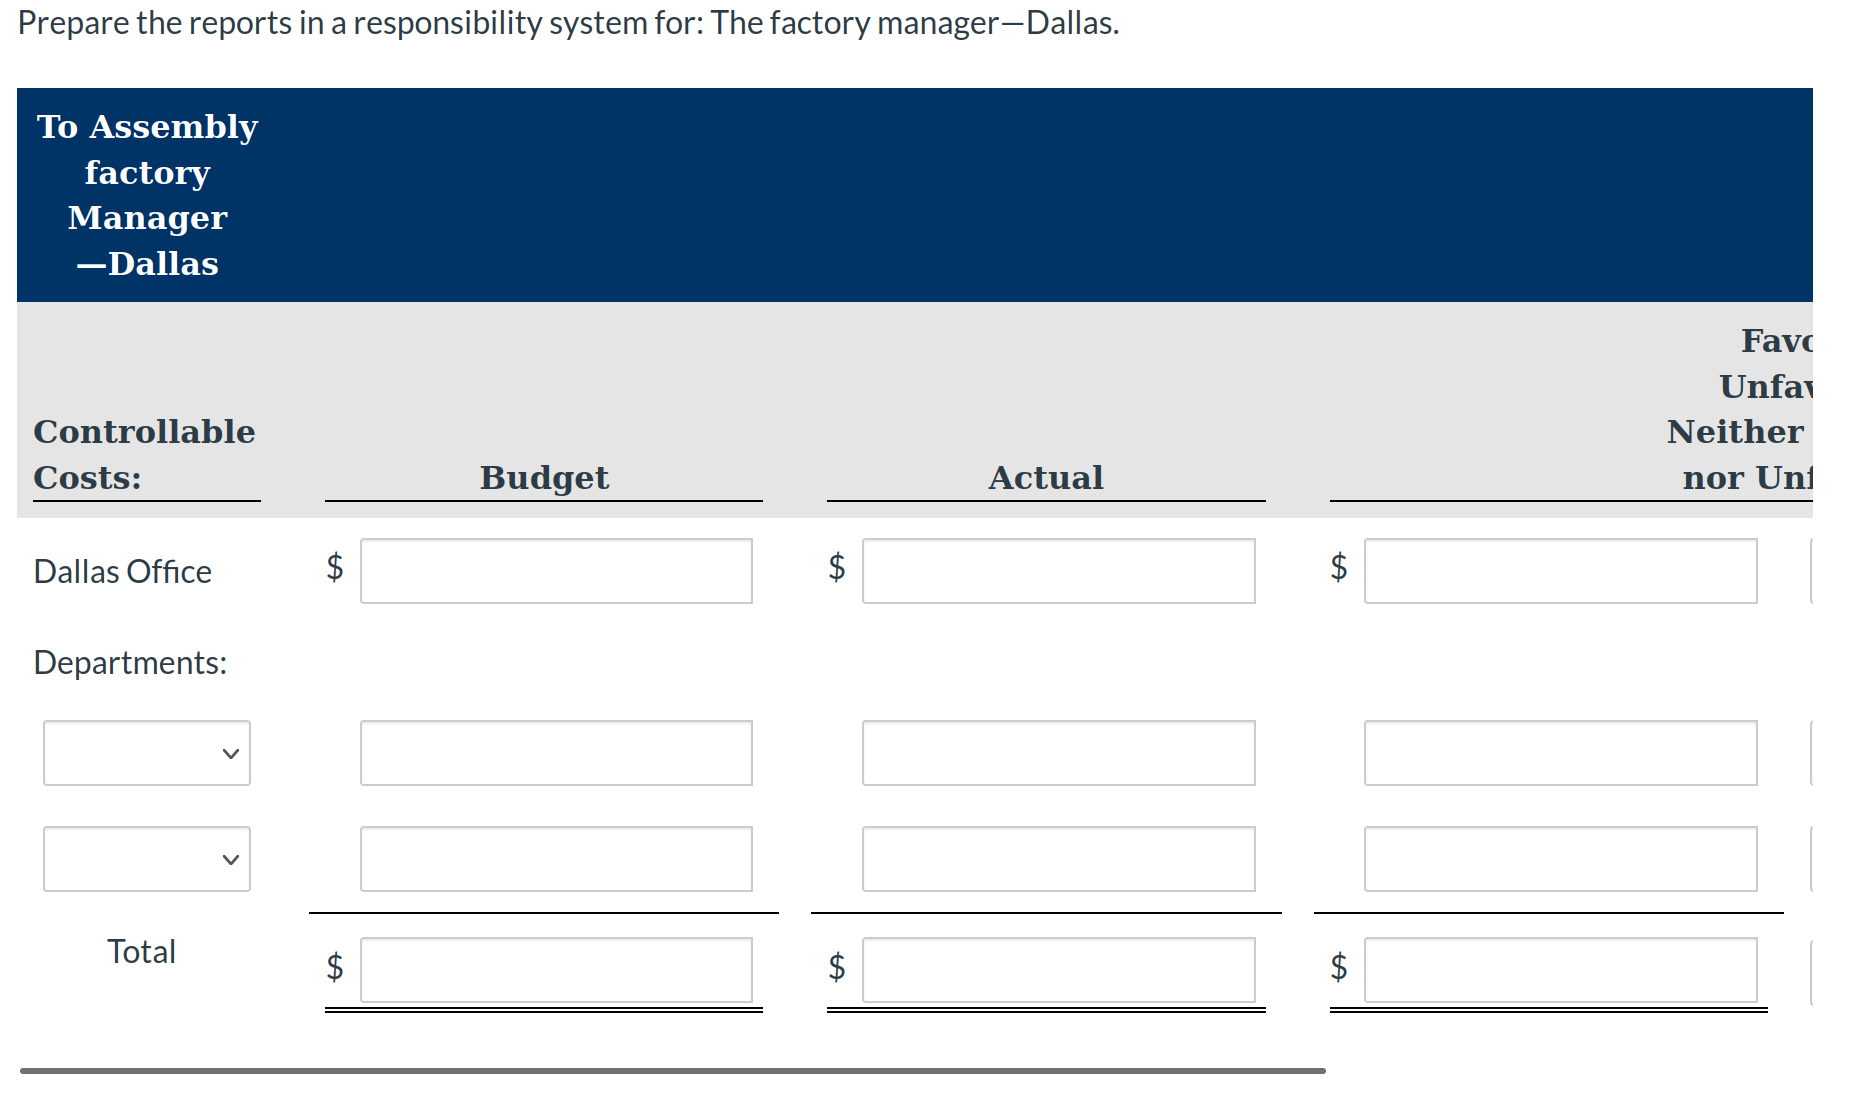Click the Controllable Costs label
Screen dimensions: 1851x1094
tap(144, 455)
